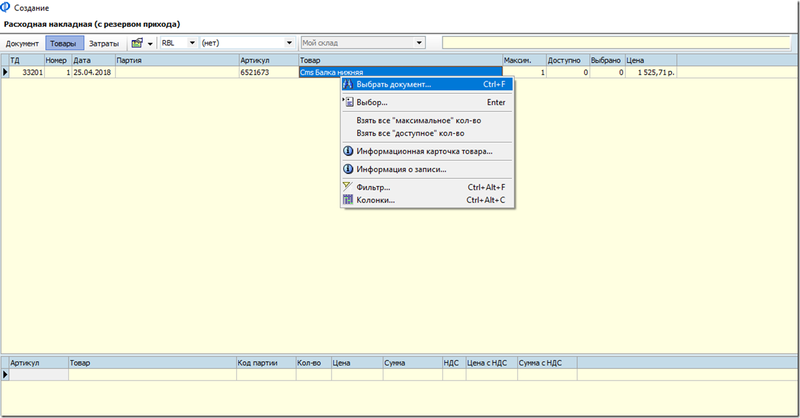Click the Доступно column header
This screenshot has height=418, width=800.
point(568,60)
